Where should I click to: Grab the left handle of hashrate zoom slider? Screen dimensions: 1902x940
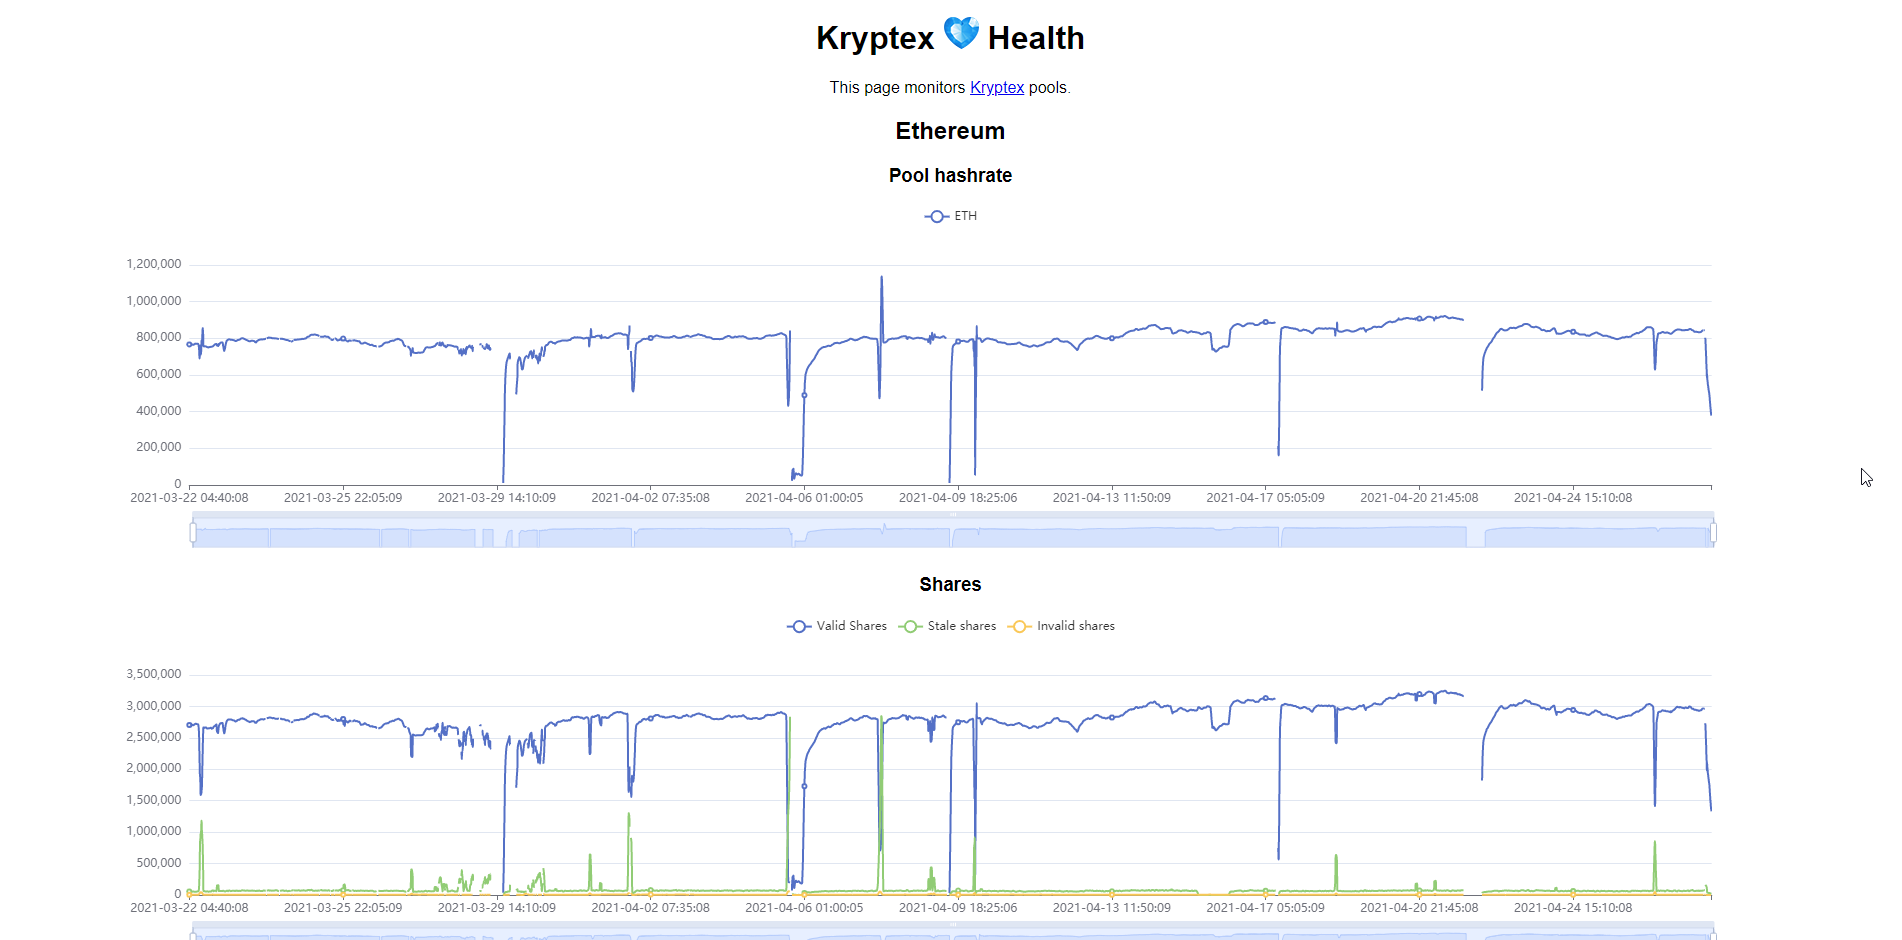(x=193, y=533)
